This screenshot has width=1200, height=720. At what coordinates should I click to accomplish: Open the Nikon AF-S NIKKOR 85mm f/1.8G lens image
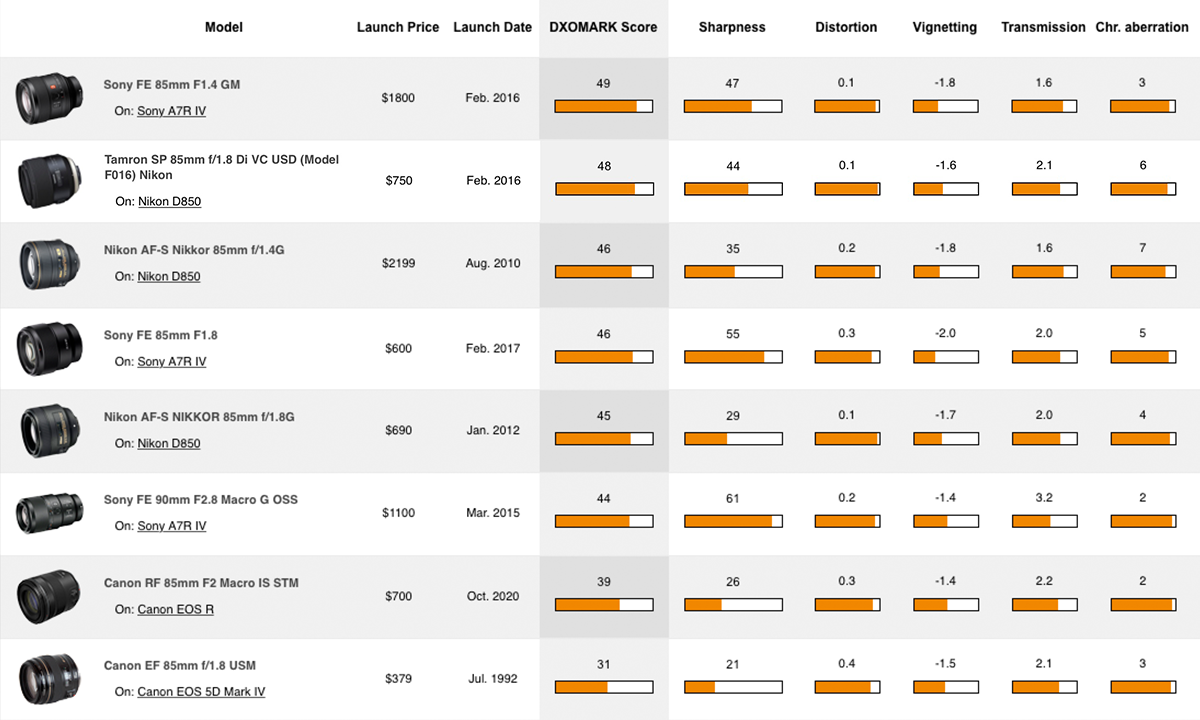point(42,431)
